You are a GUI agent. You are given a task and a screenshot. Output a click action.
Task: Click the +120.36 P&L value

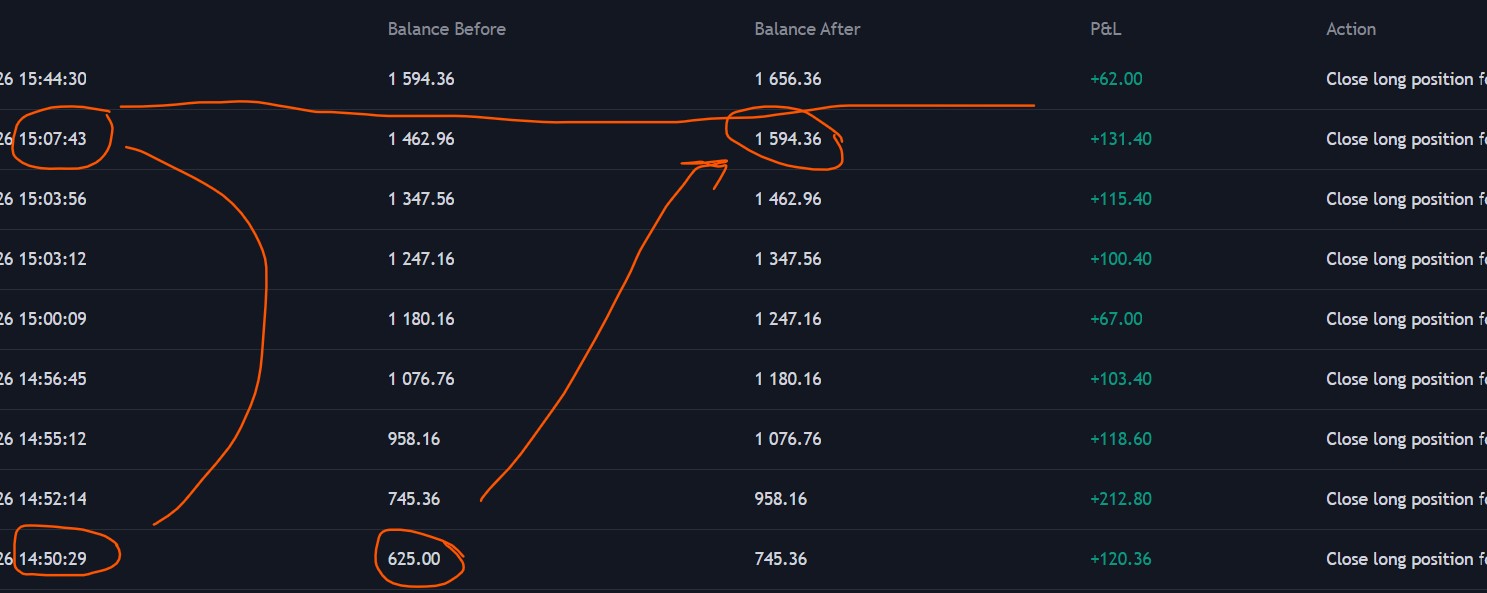click(x=1120, y=559)
